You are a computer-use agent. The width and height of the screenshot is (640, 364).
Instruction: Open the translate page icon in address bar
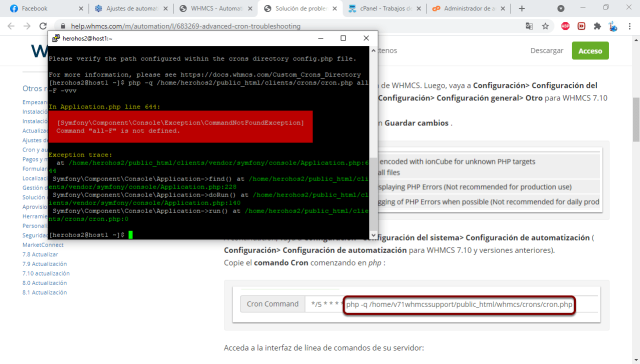(529, 26)
